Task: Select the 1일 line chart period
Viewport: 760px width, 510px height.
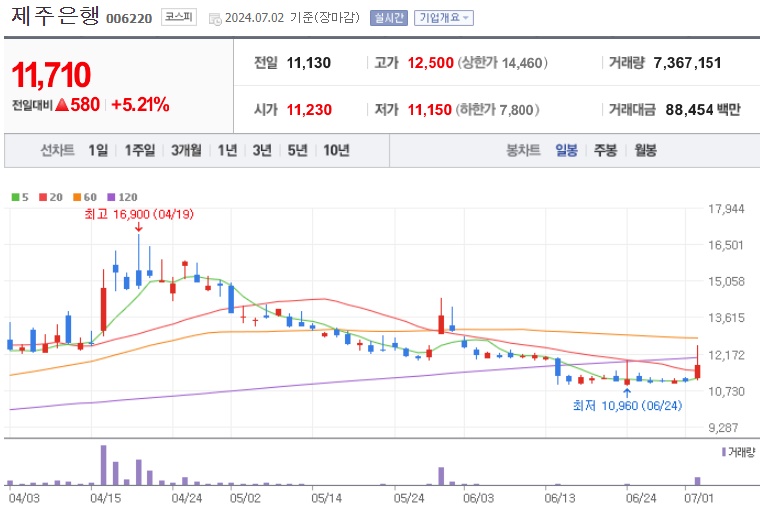Action: pyautogui.click(x=98, y=150)
